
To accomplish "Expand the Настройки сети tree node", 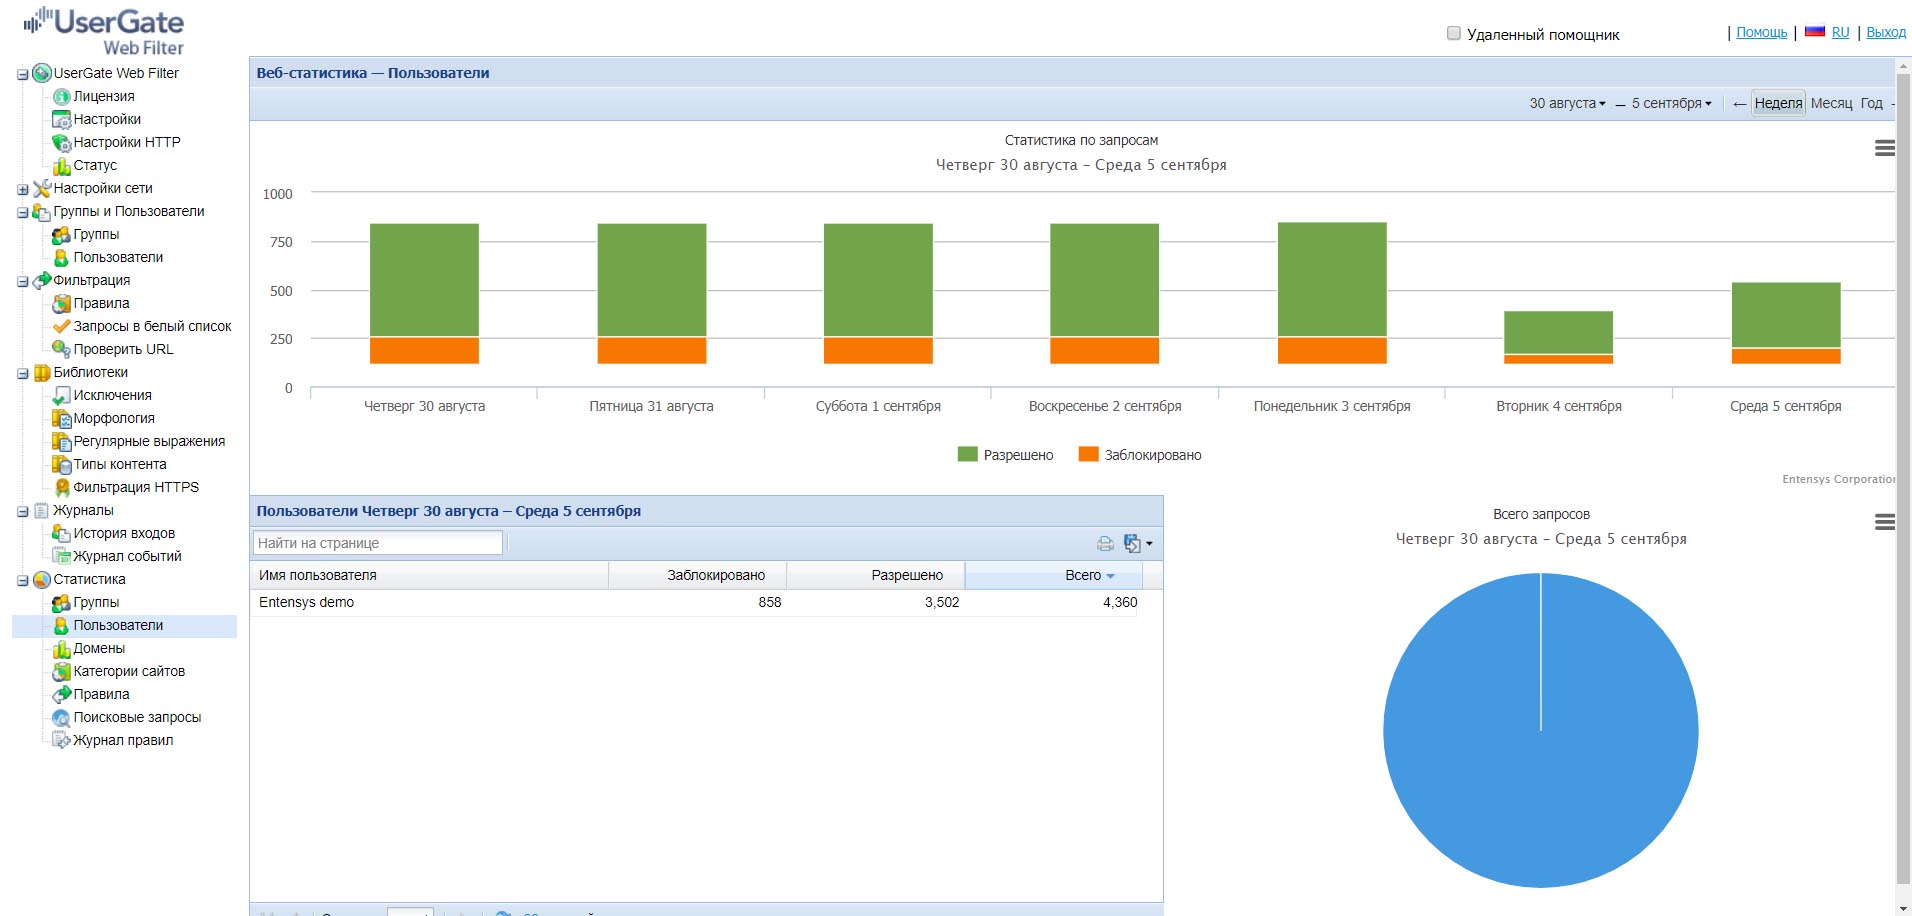I will pos(22,189).
